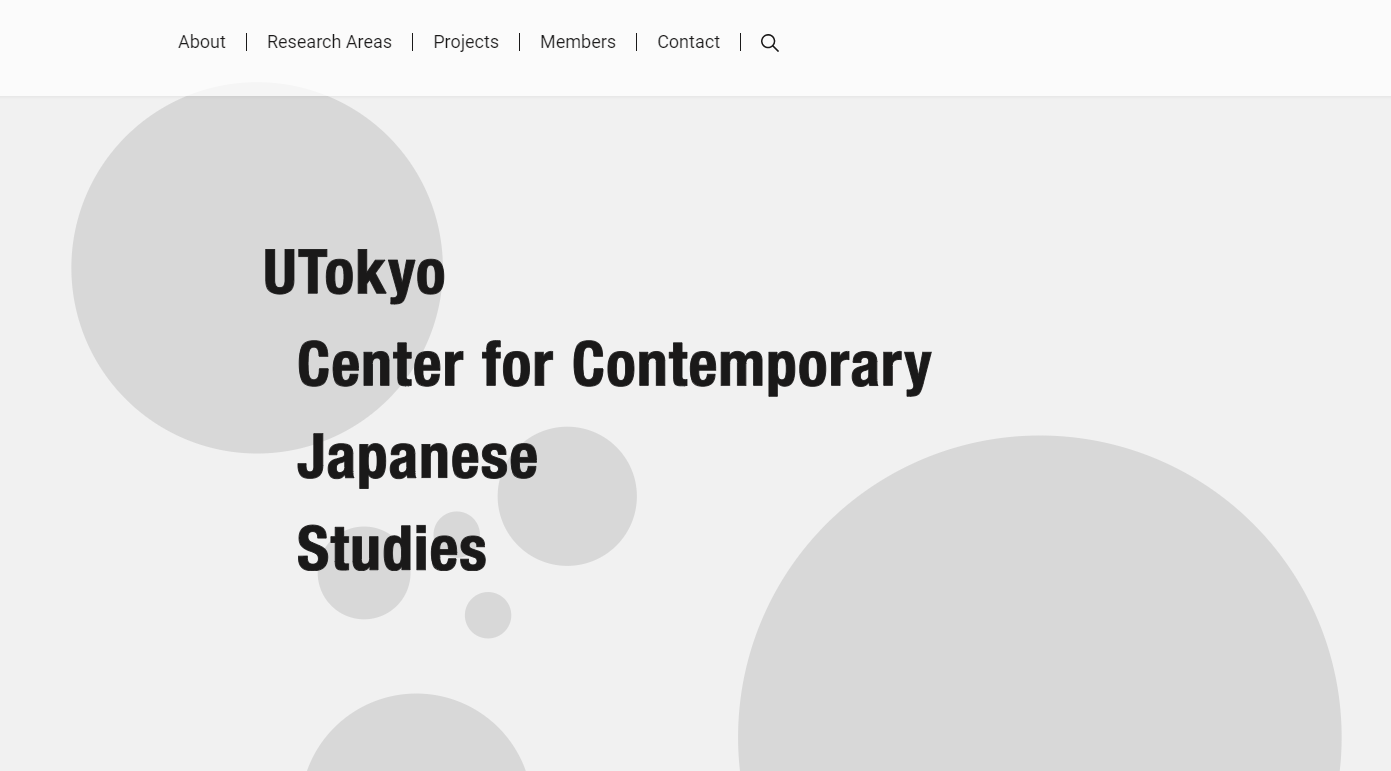Open the About menu item

[x=202, y=42]
